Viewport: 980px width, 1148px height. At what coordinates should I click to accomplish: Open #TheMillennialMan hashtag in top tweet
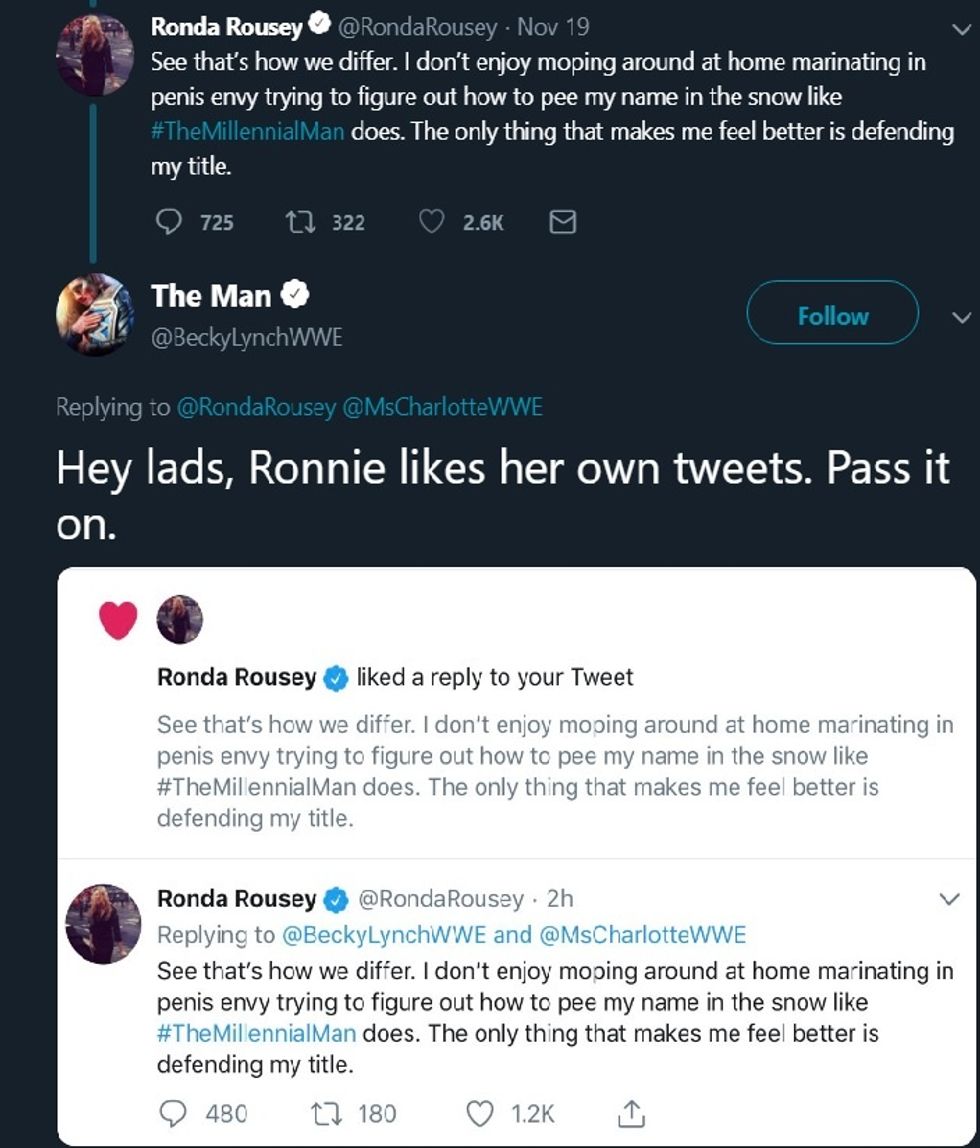248,132
